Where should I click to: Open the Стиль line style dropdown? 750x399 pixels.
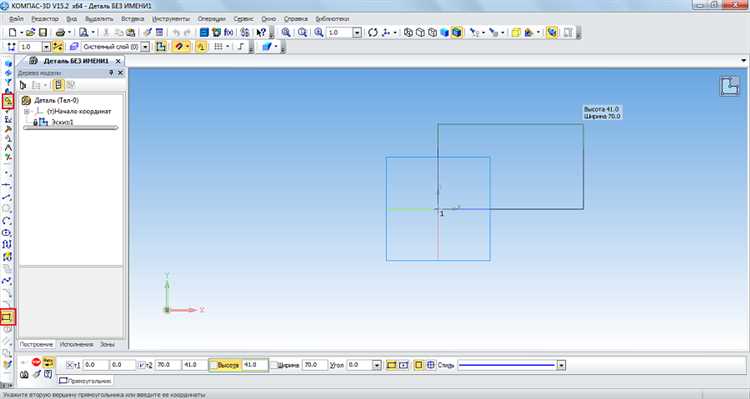[x=561, y=365]
